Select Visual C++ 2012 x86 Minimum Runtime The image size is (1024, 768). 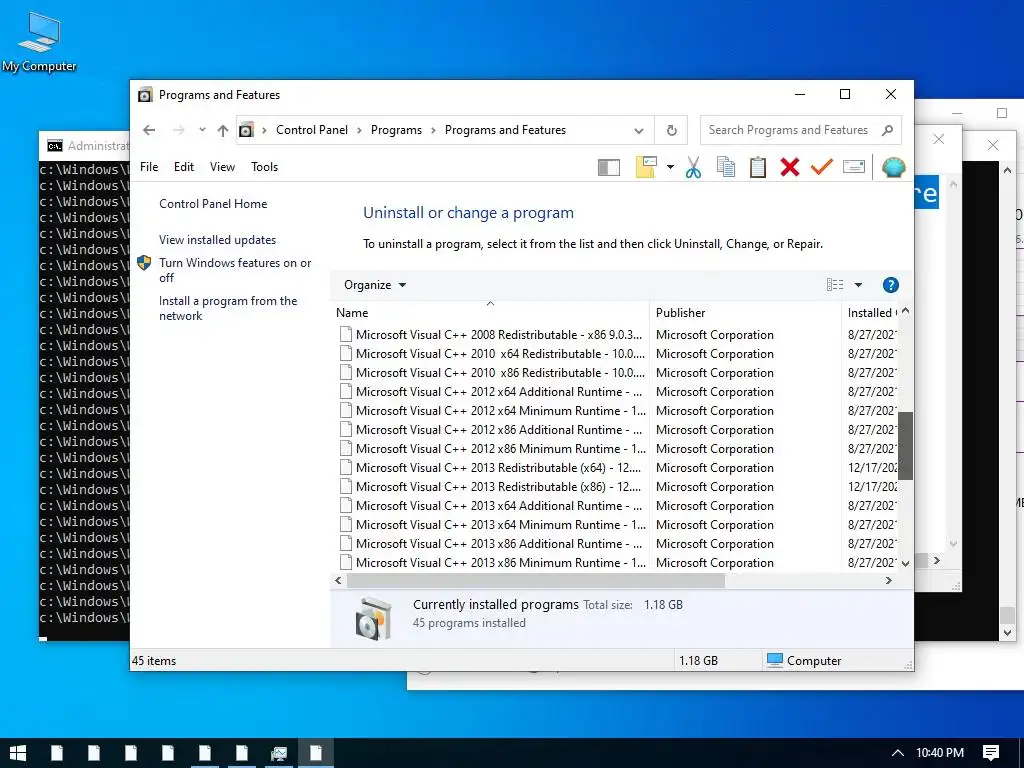pos(617,449)
